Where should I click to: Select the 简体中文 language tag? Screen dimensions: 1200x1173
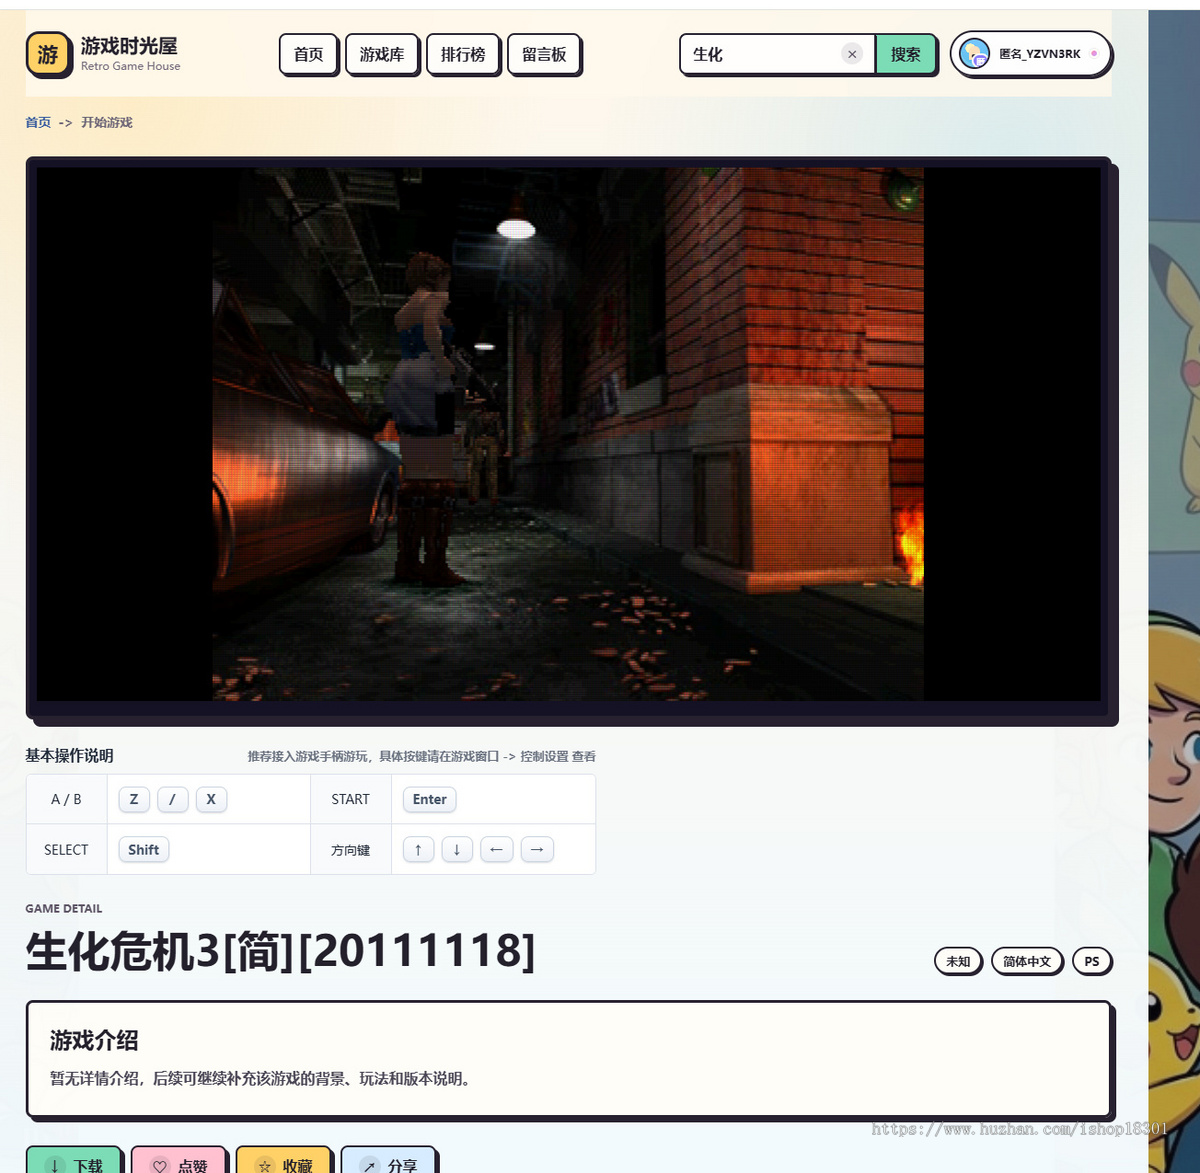point(1027,961)
